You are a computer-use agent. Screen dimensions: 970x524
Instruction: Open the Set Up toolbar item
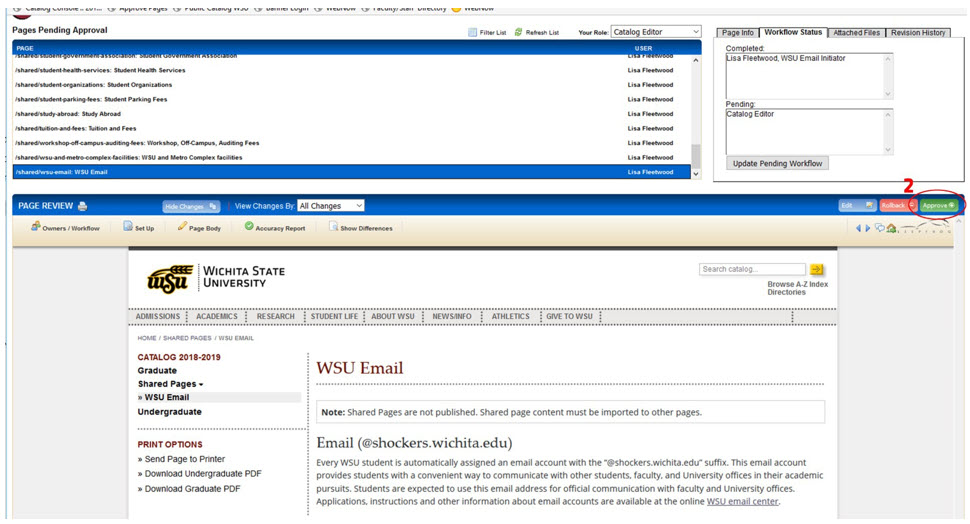coord(139,228)
